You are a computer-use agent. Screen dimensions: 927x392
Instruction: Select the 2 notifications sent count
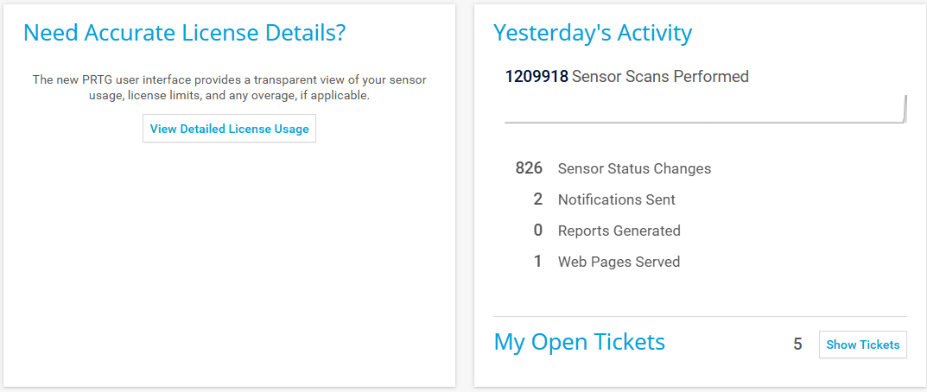click(x=537, y=199)
